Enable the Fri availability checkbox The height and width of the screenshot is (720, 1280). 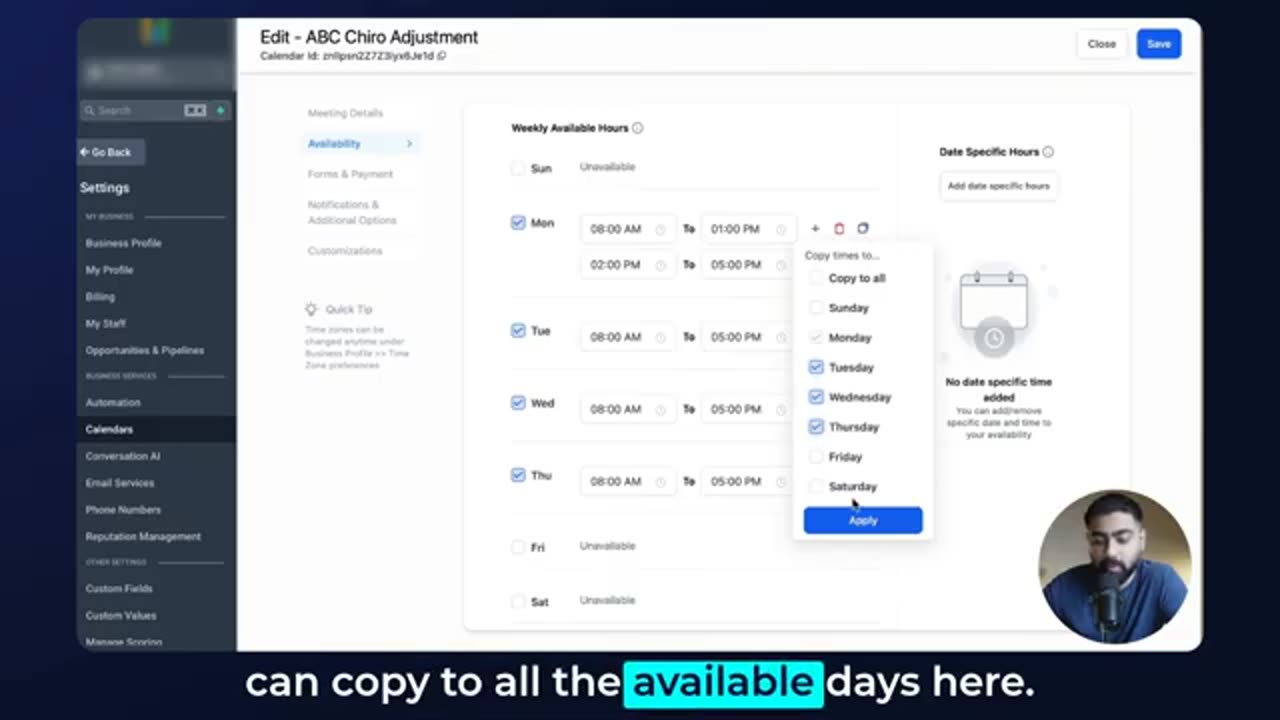click(518, 547)
